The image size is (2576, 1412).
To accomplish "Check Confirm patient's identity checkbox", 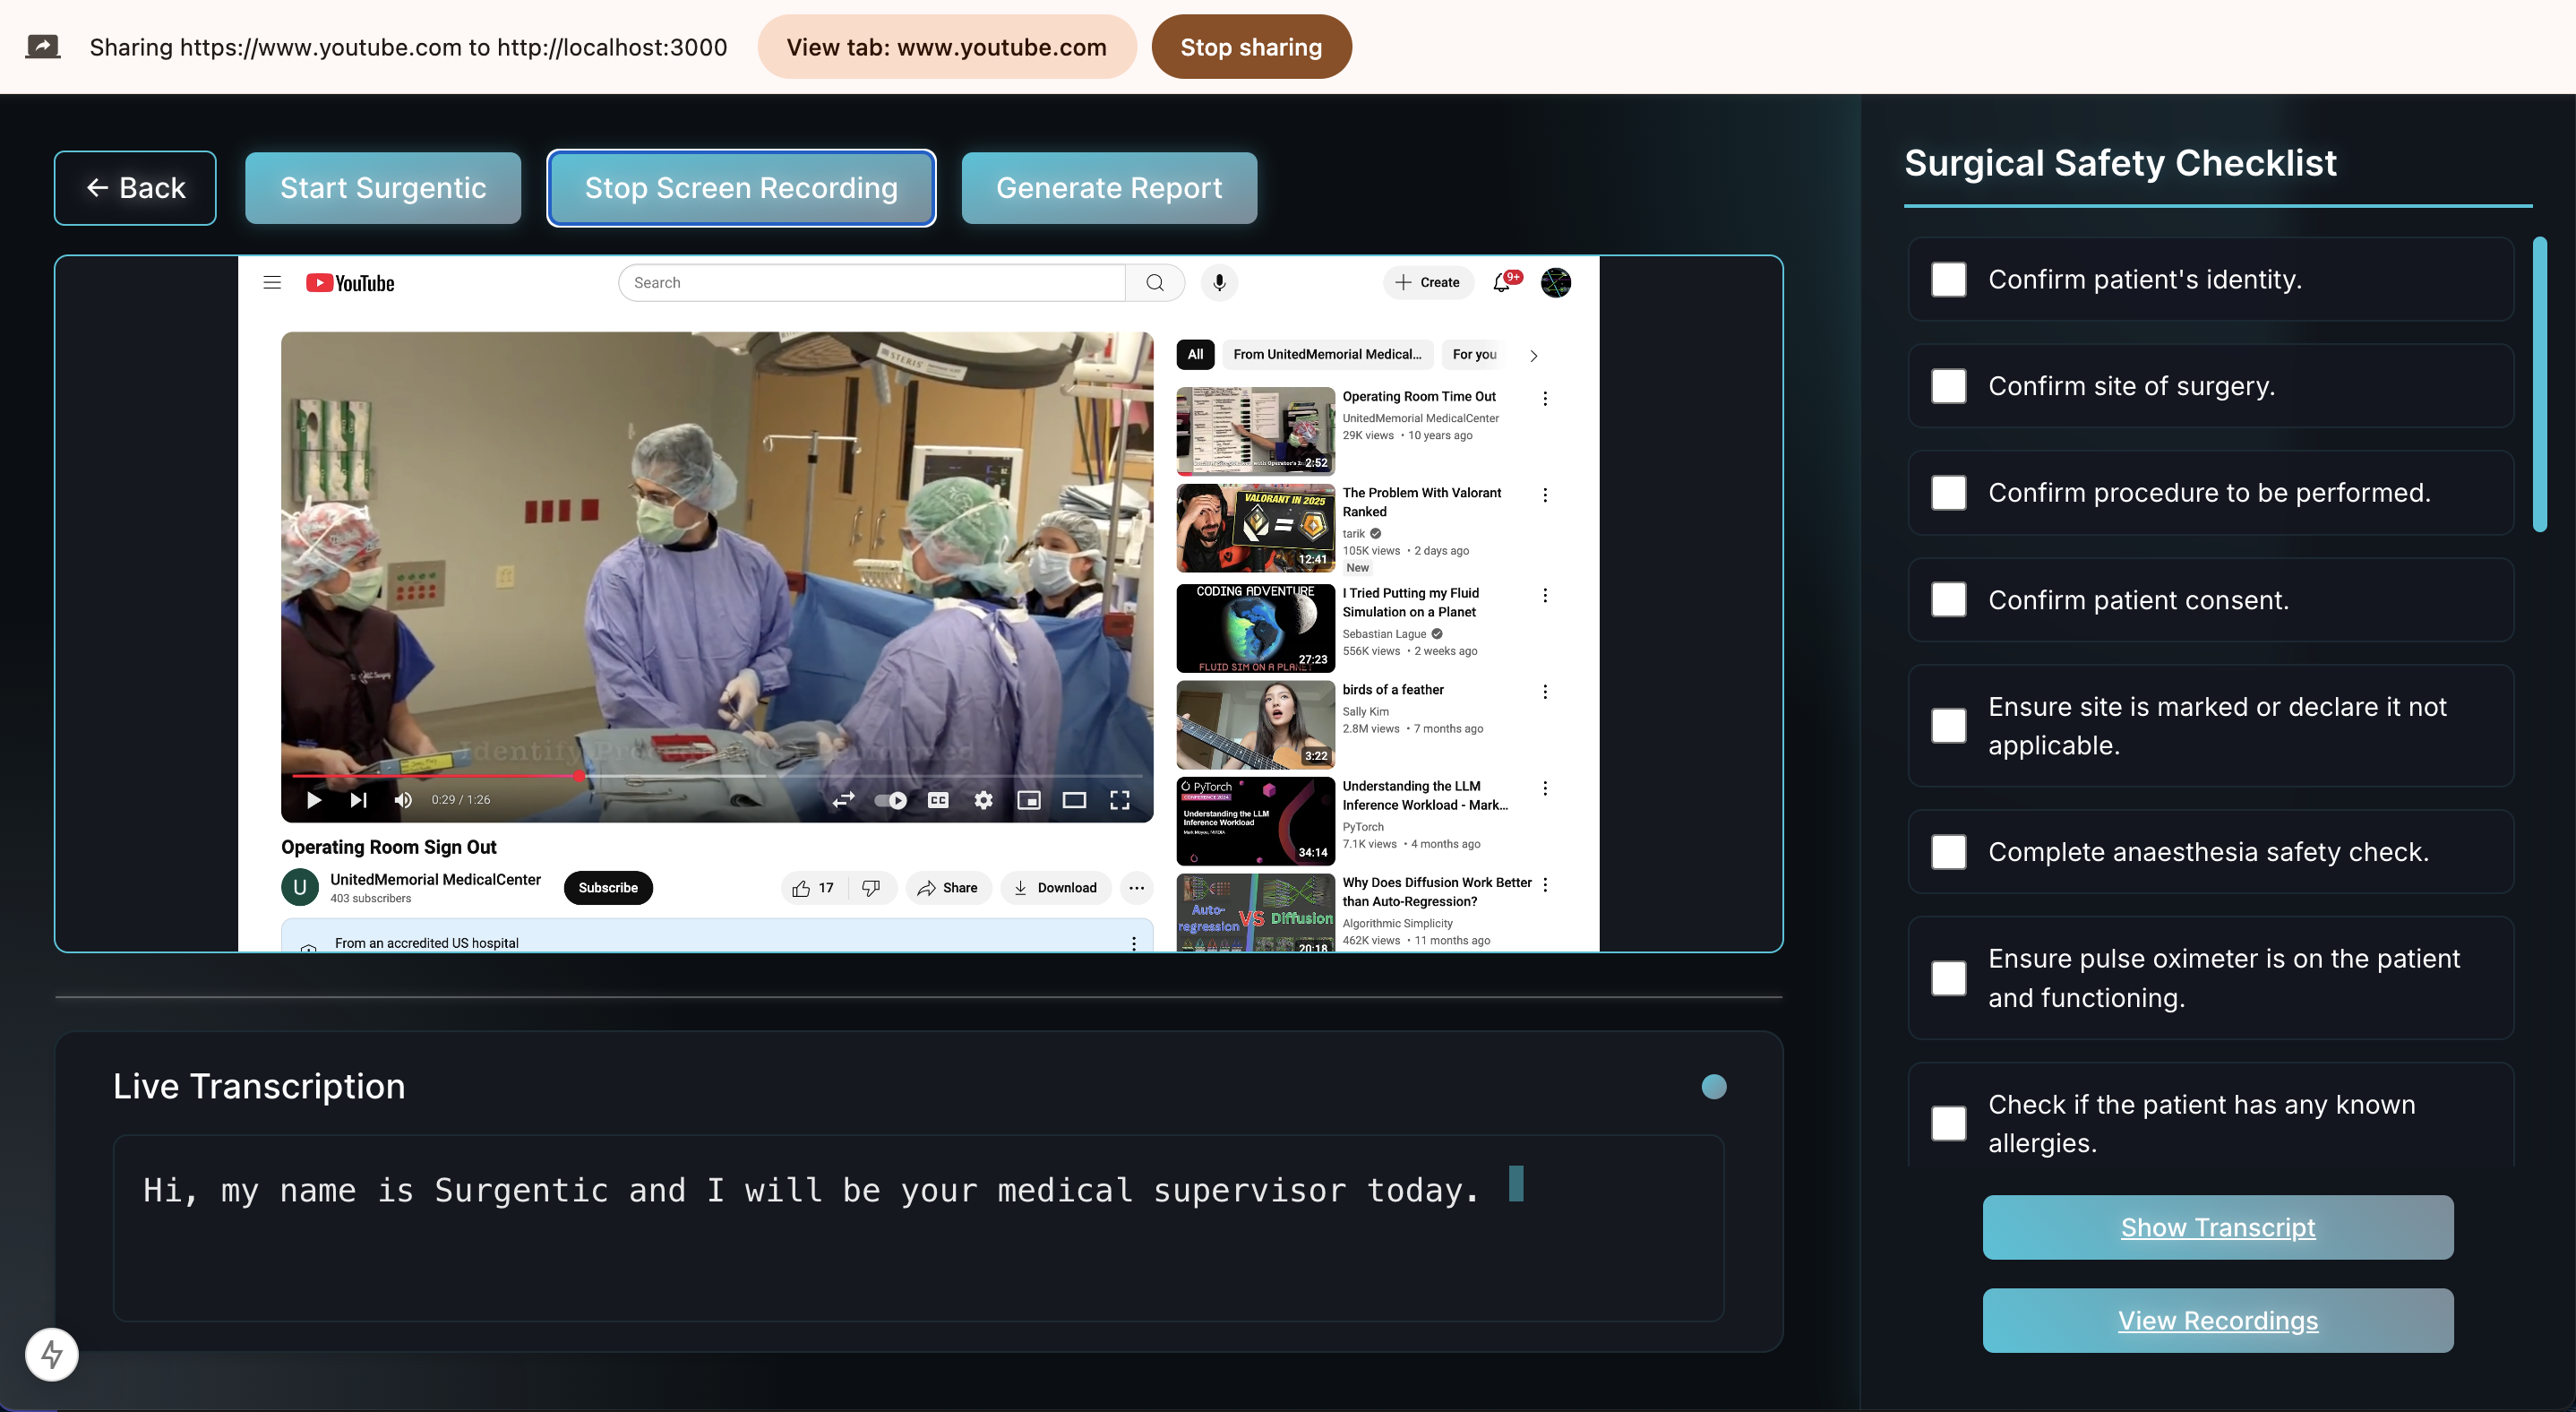I will (1948, 280).
